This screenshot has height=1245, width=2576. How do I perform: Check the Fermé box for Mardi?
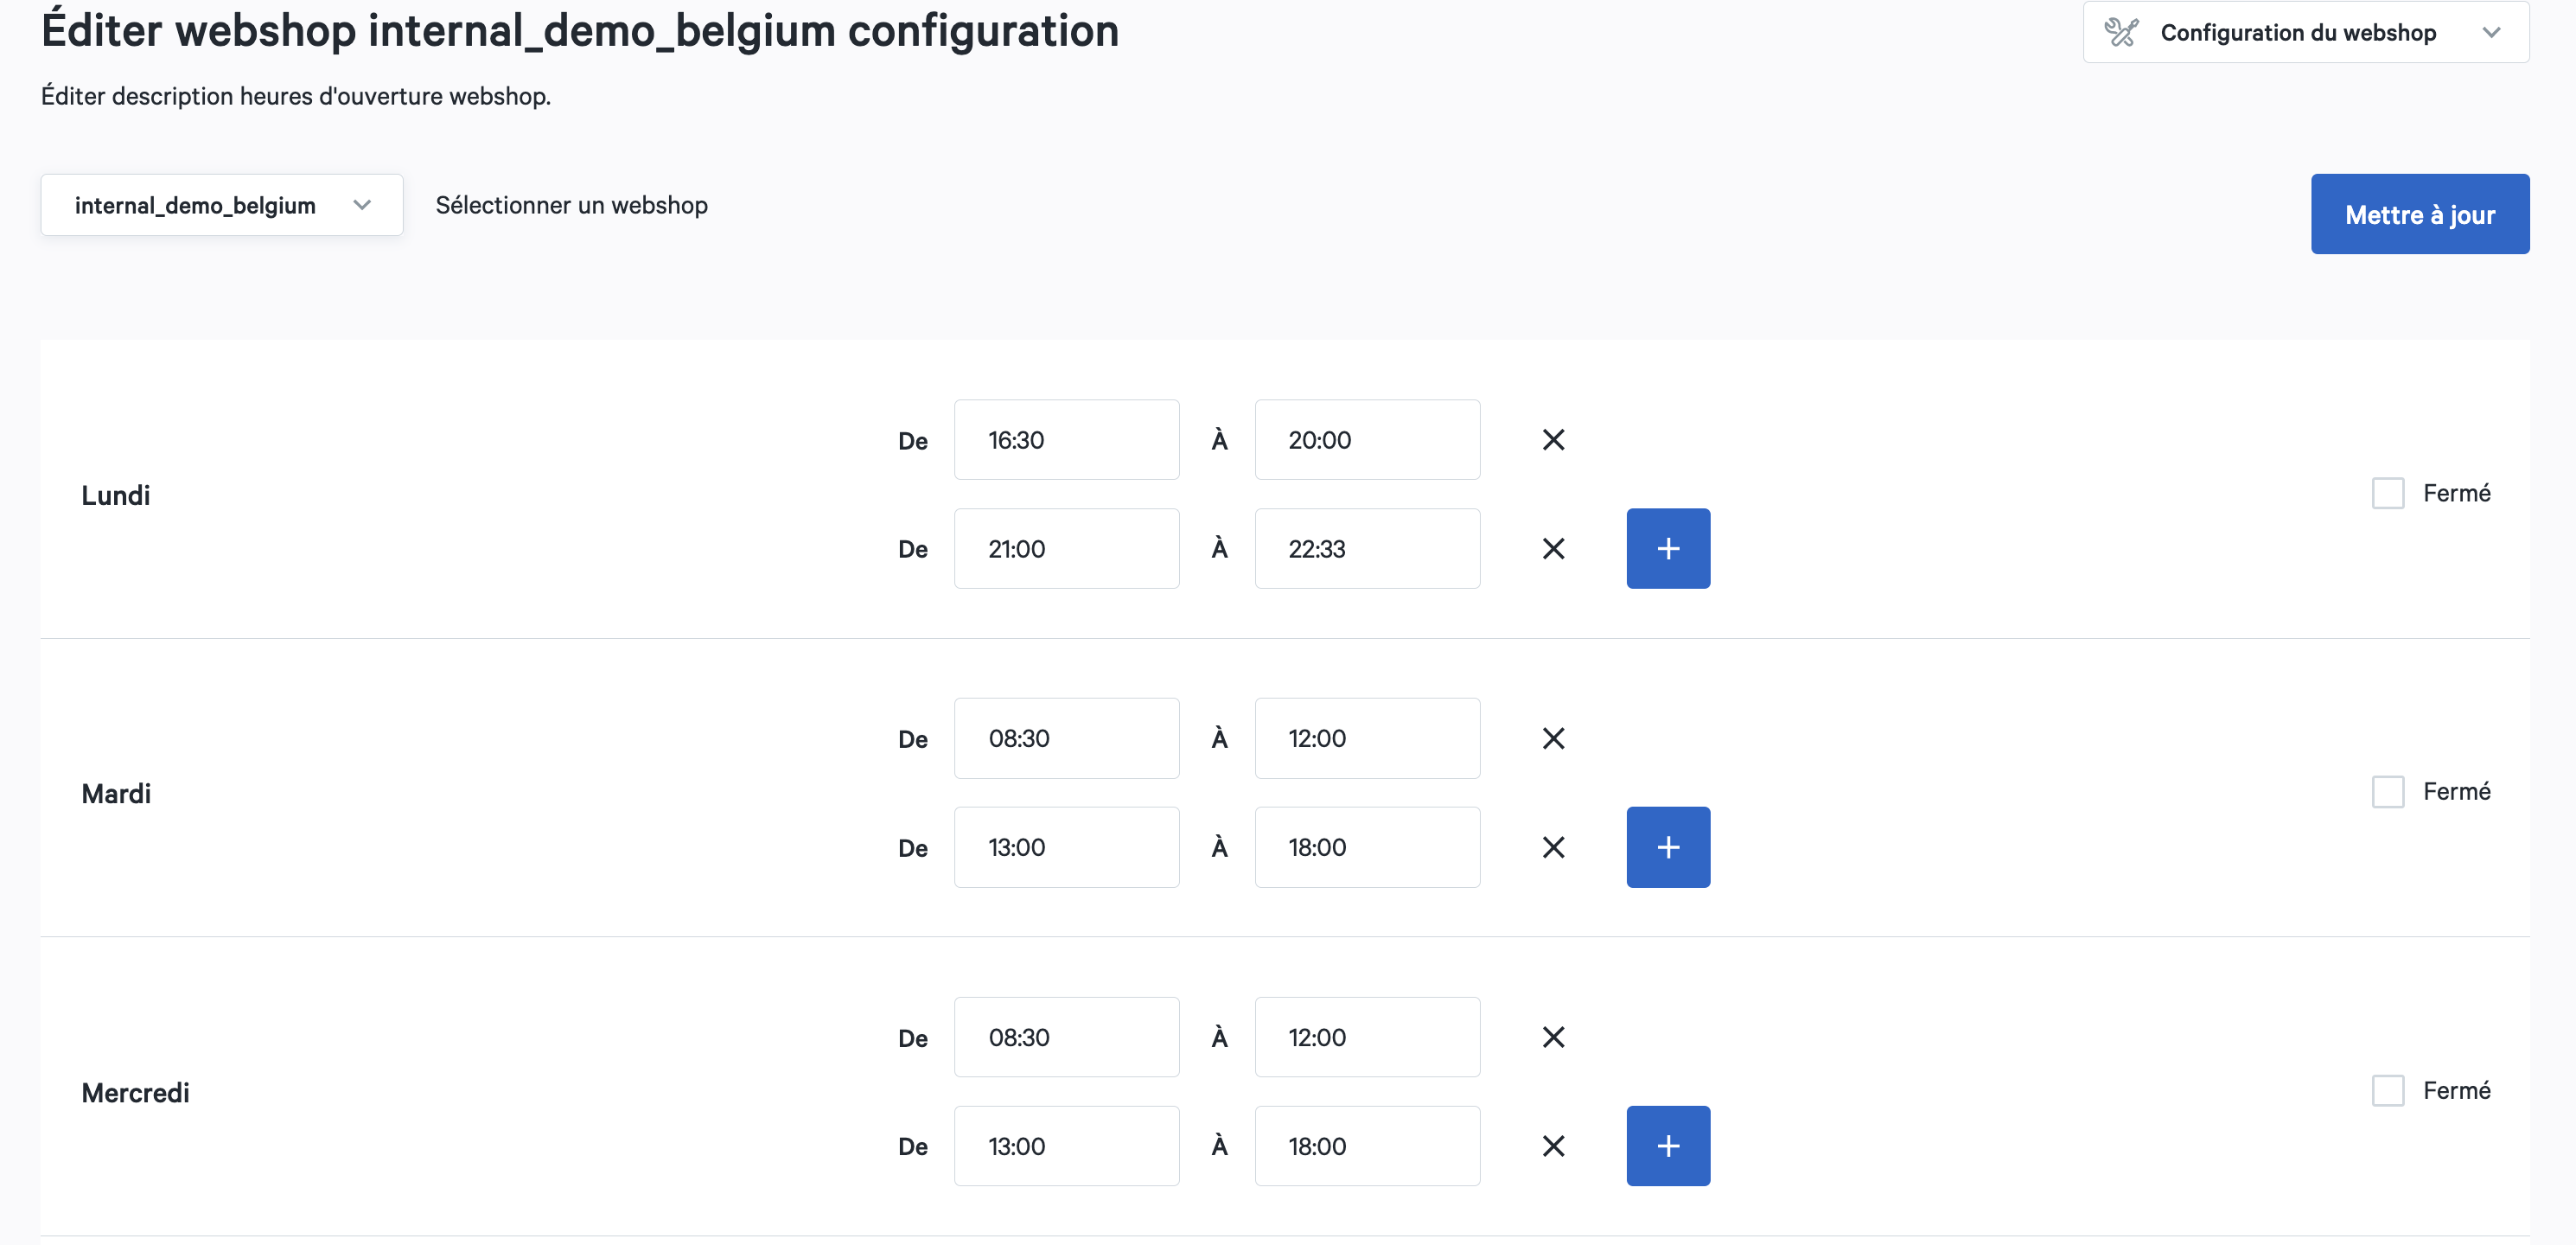[2388, 792]
